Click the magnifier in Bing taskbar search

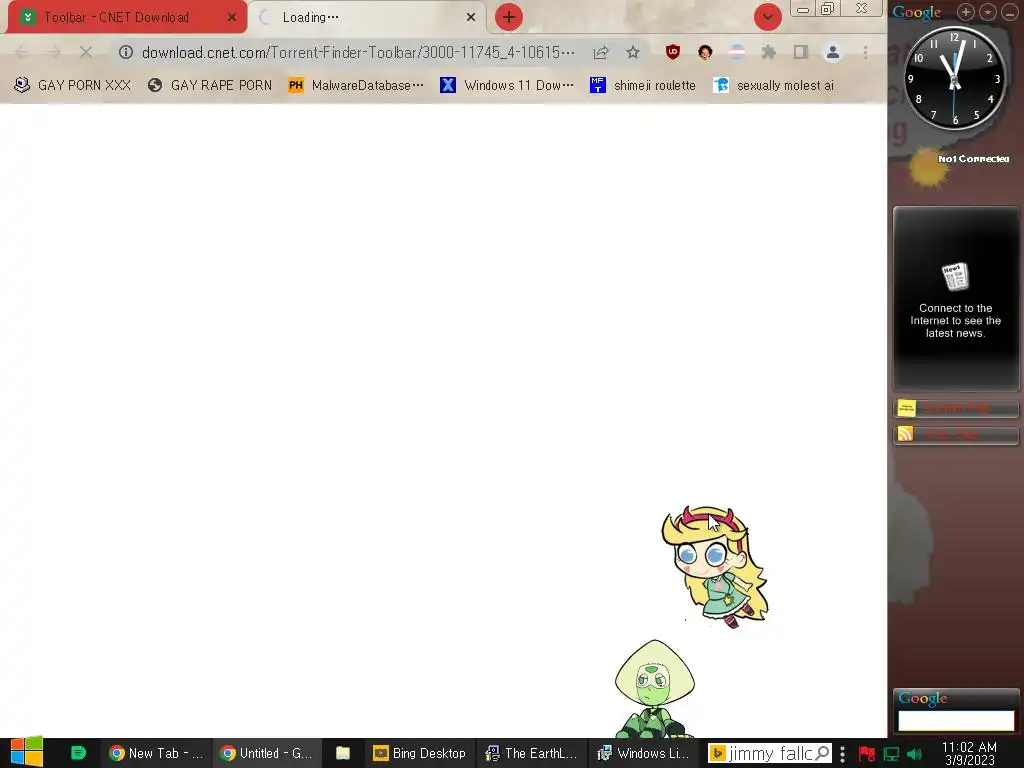pyautogui.click(x=822, y=754)
